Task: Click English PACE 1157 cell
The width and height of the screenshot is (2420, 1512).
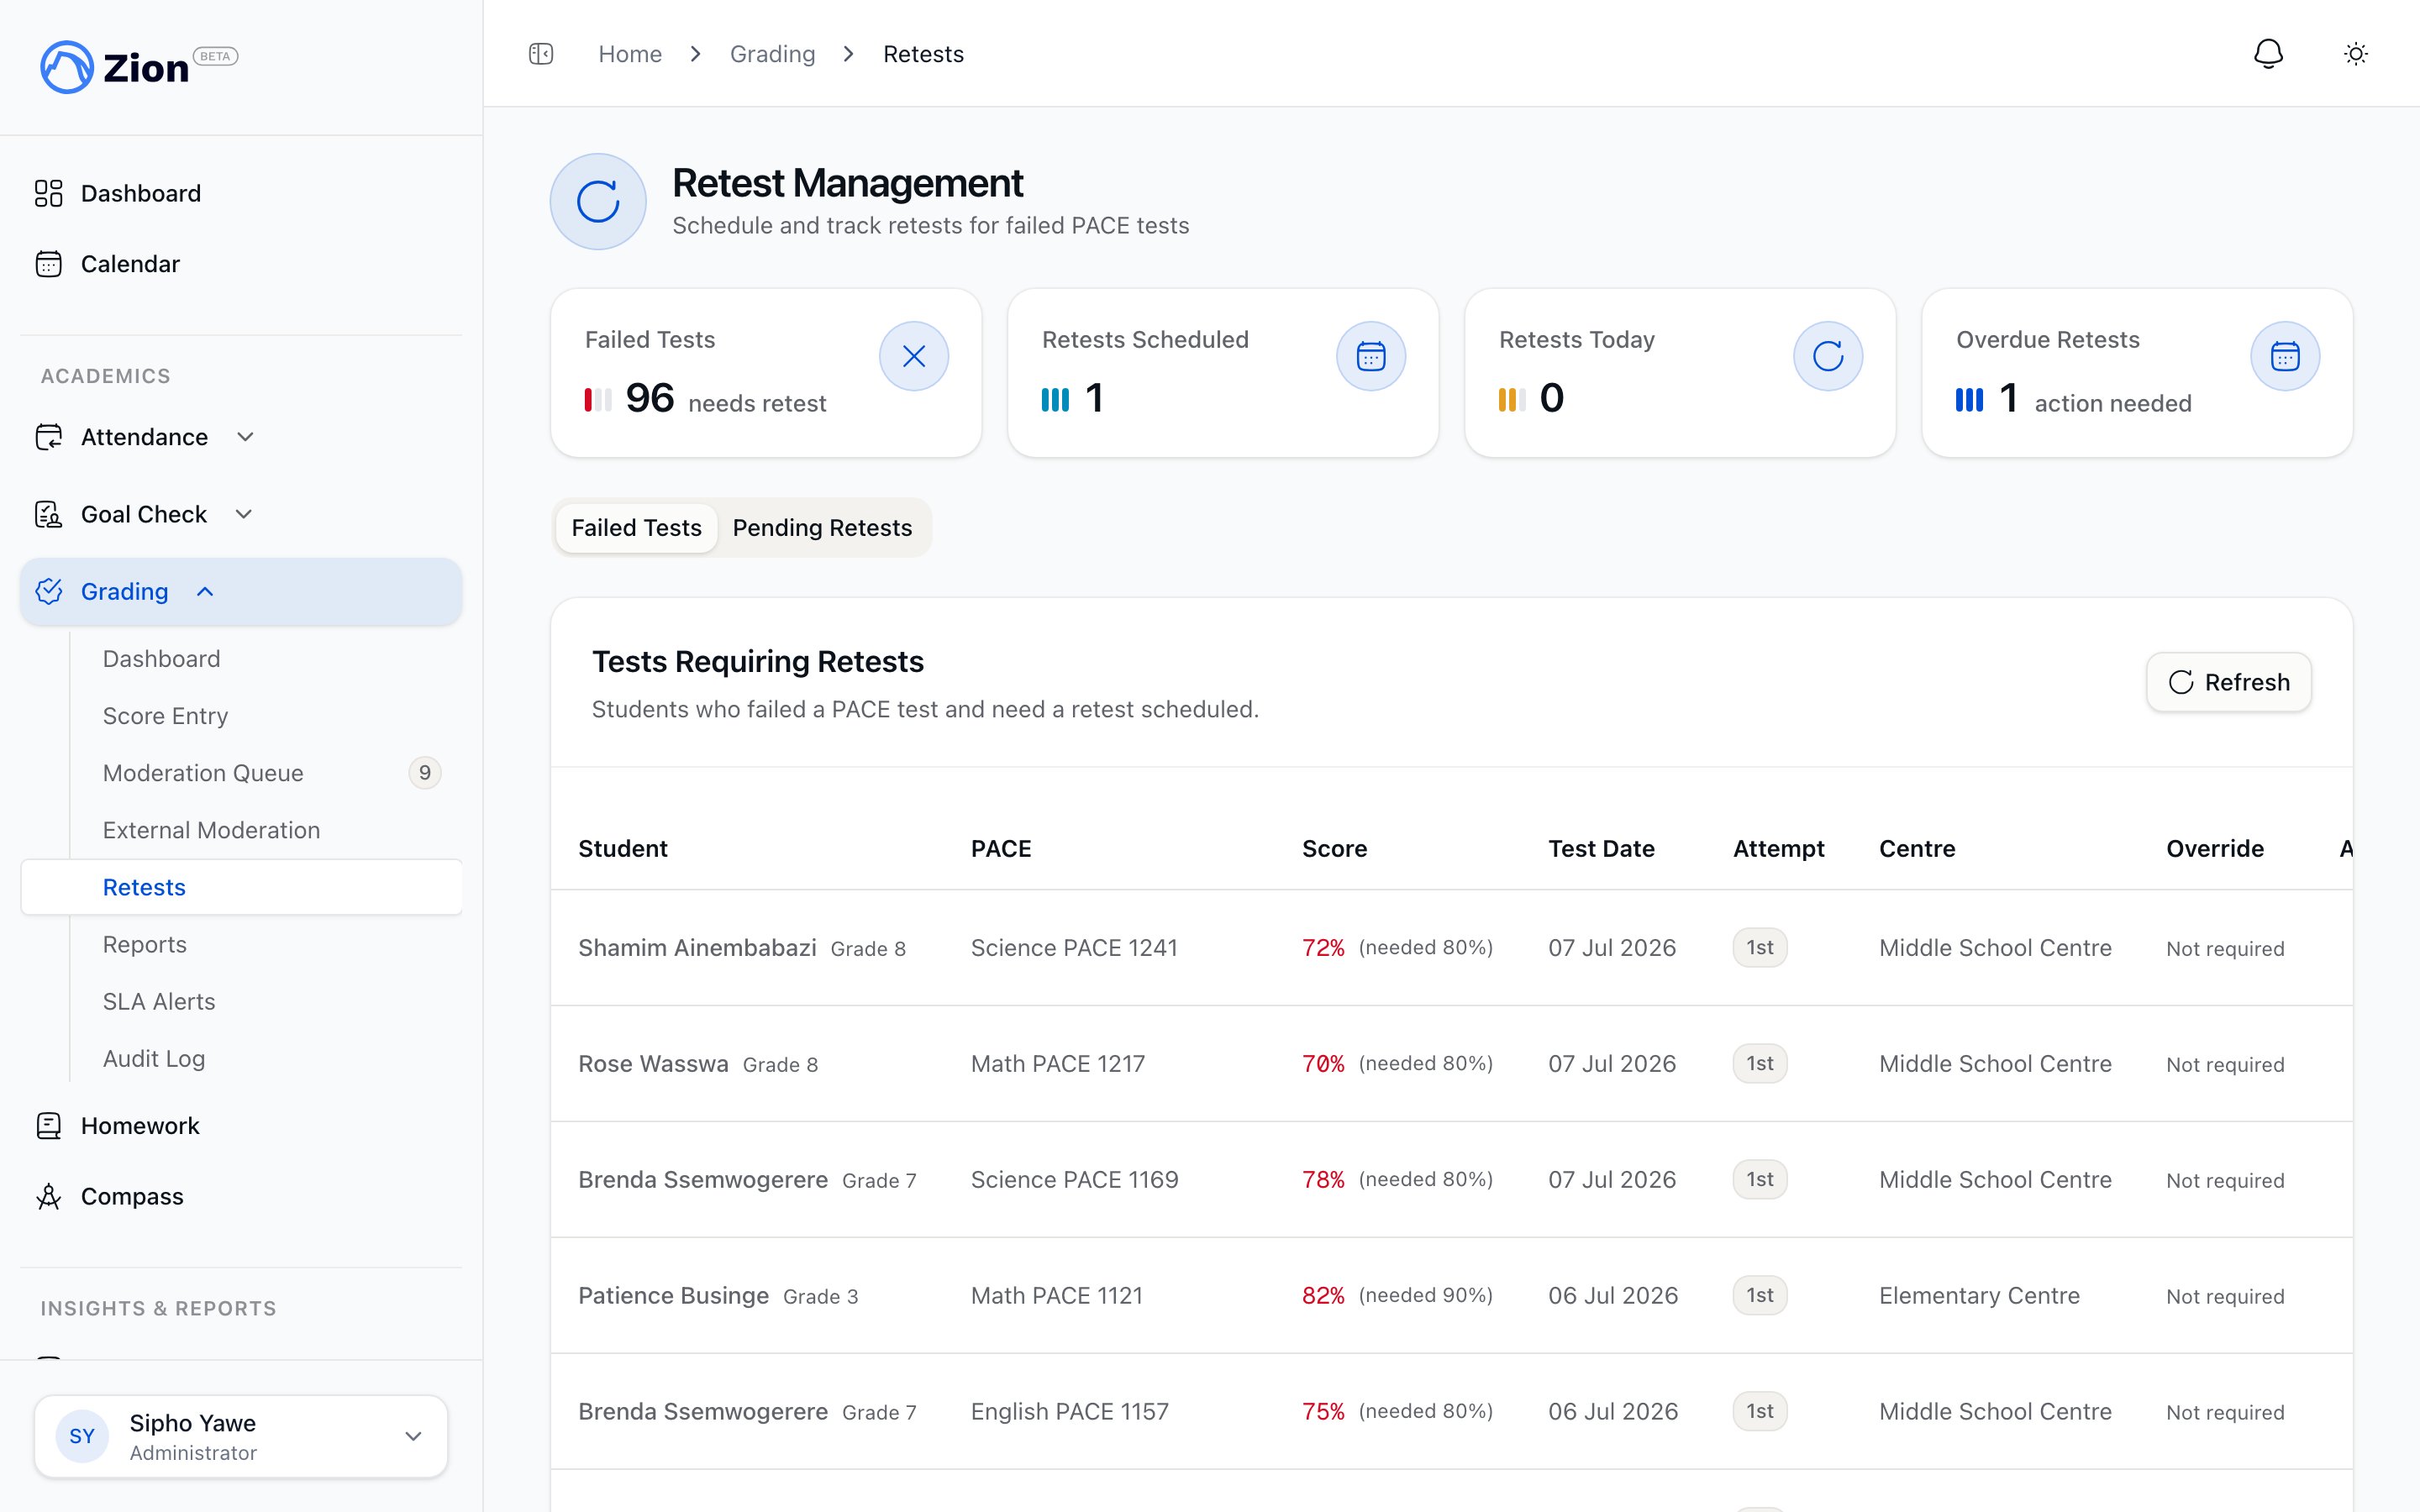Action: pyautogui.click(x=1069, y=1411)
